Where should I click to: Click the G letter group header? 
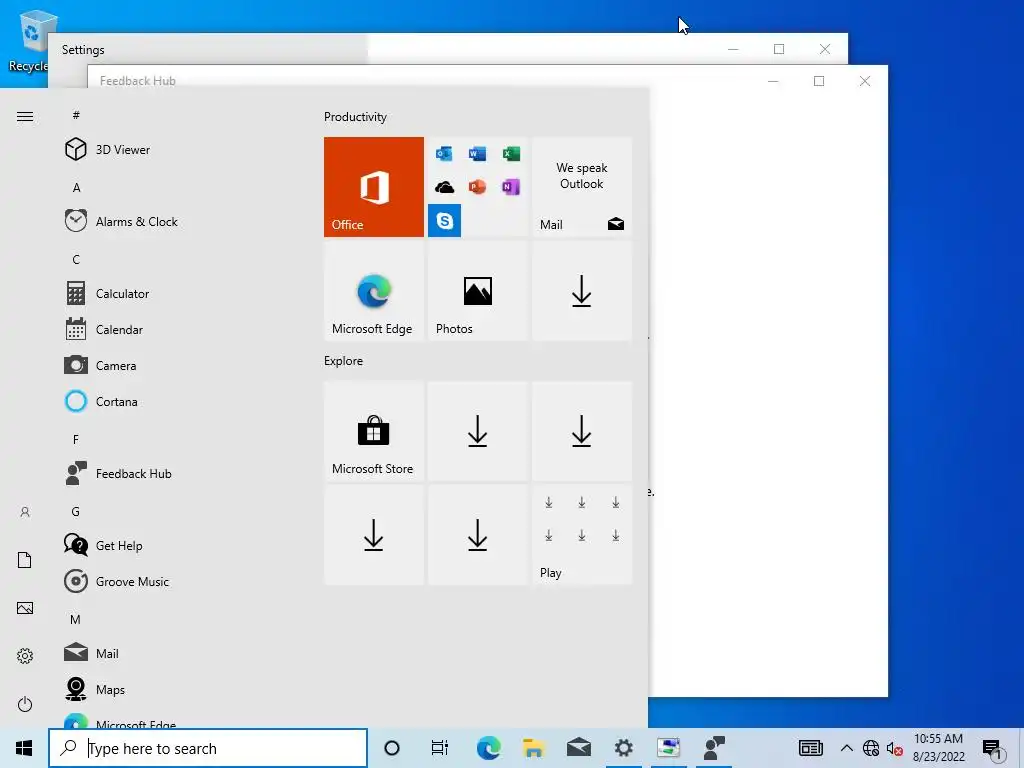76,511
